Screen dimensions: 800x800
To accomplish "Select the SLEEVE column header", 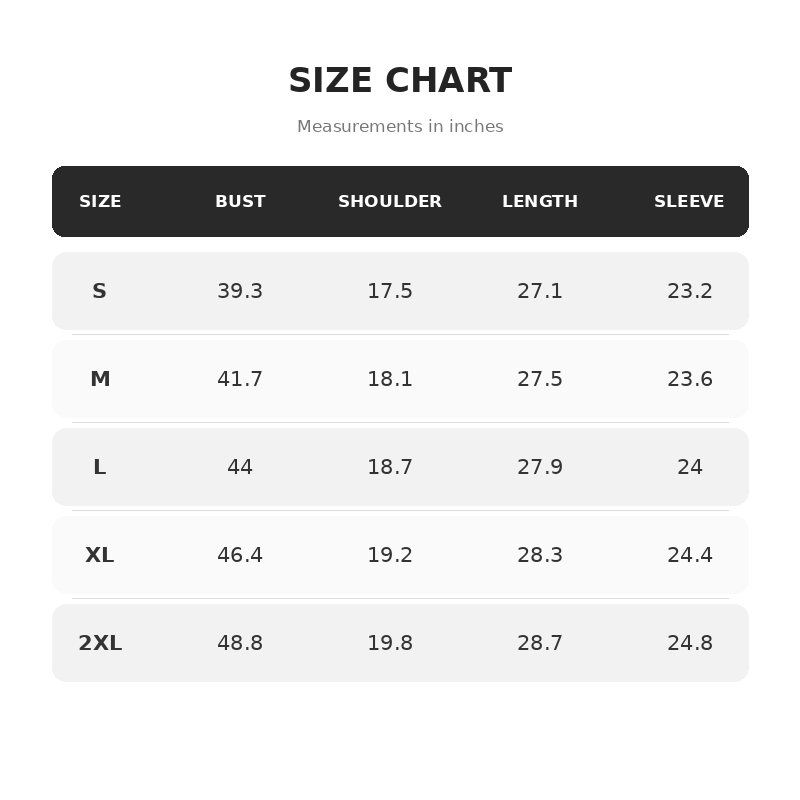I will click(x=689, y=201).
